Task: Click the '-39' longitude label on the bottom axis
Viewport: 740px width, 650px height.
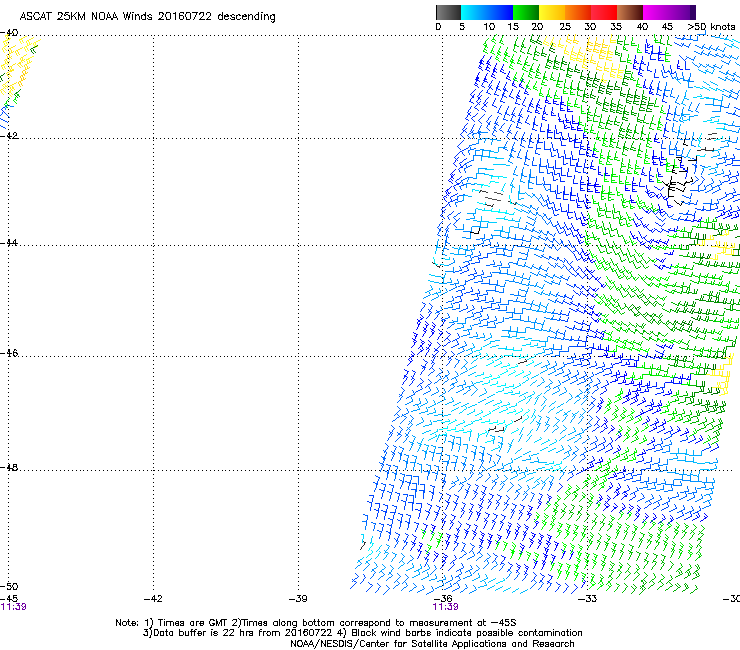Action: (298, 599)
